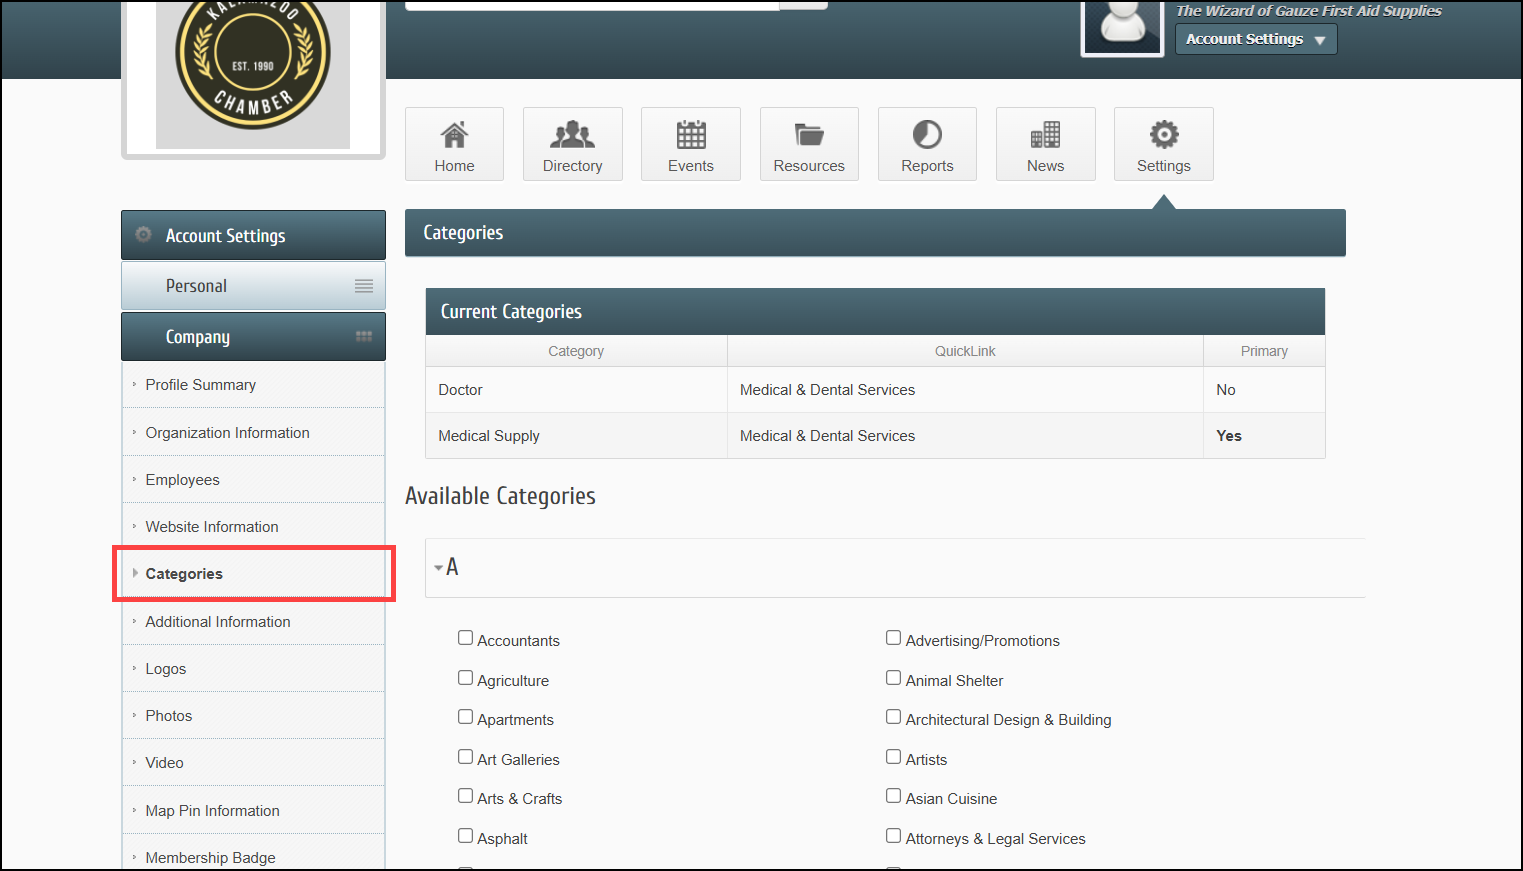Select the Attorneys & Legal Services checkbox
Image resolution: width=1523 pixels, height=871 pixels.
coord(894,836)
